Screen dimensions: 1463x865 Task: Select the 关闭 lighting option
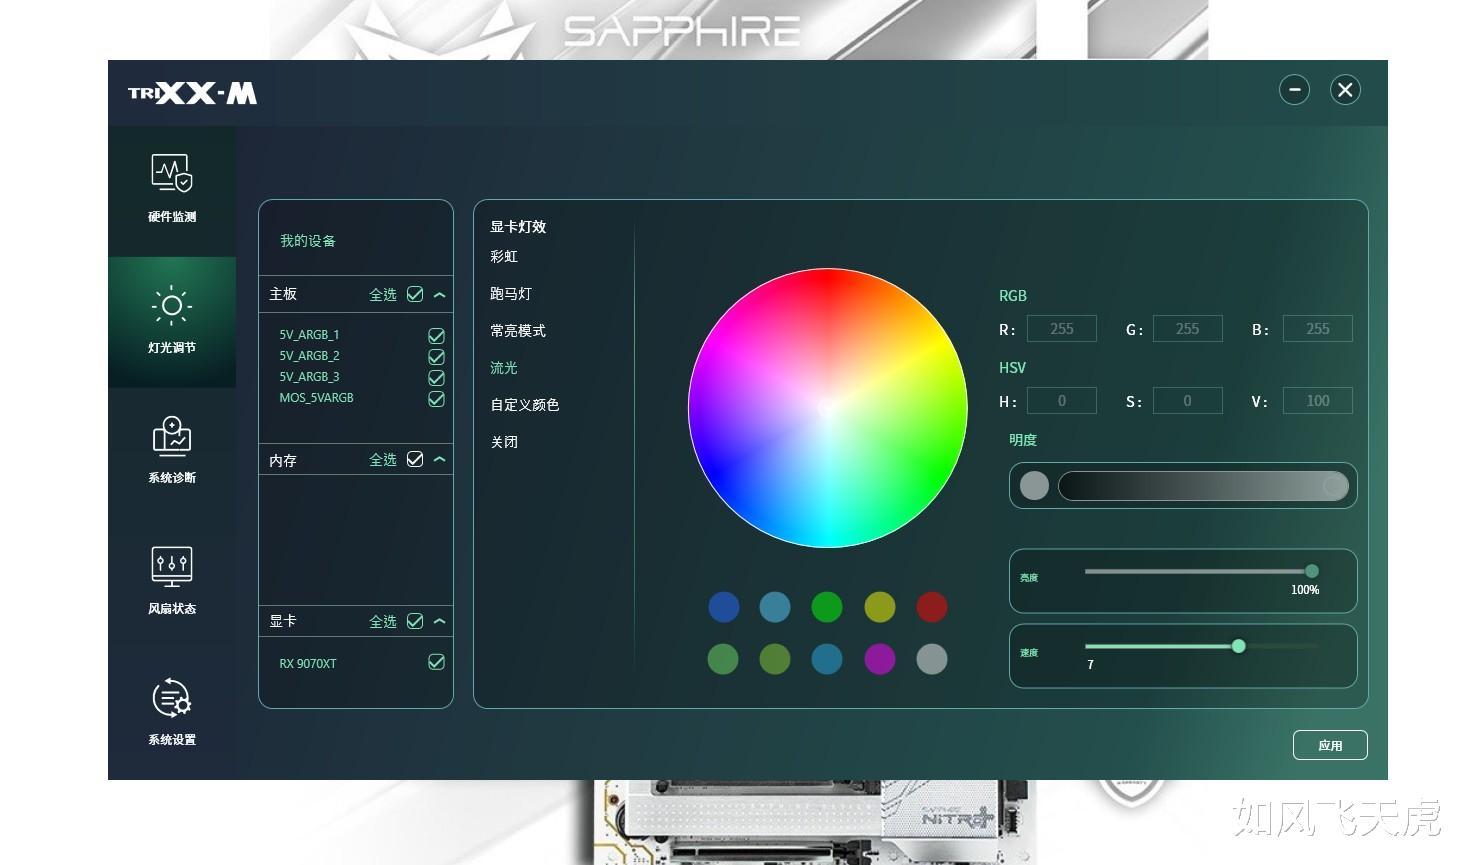(x=504, y=442)
